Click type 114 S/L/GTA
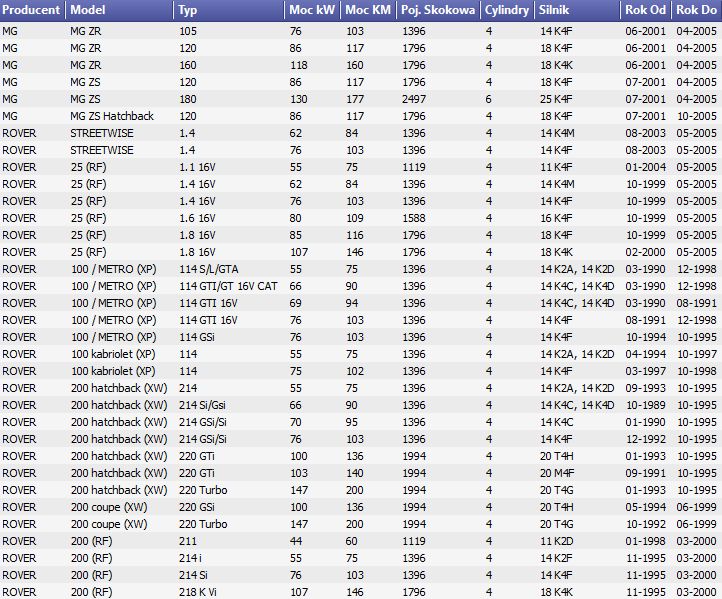Screen dimensions: 722x599 click(x=209, y=269)
